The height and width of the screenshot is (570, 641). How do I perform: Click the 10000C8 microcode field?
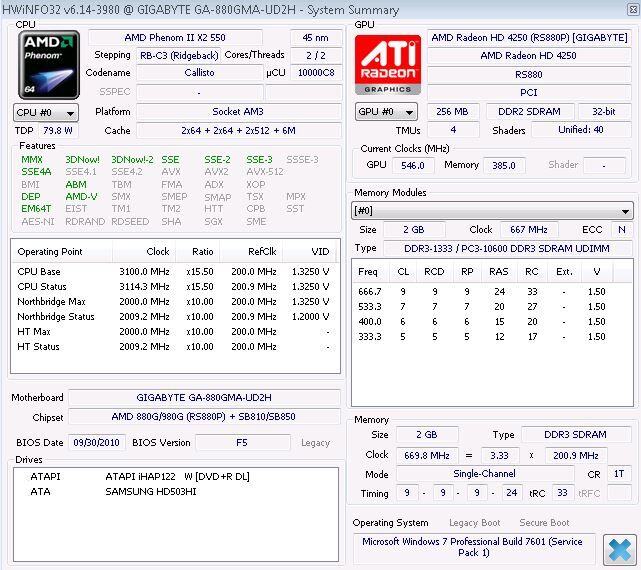point(316,73)
